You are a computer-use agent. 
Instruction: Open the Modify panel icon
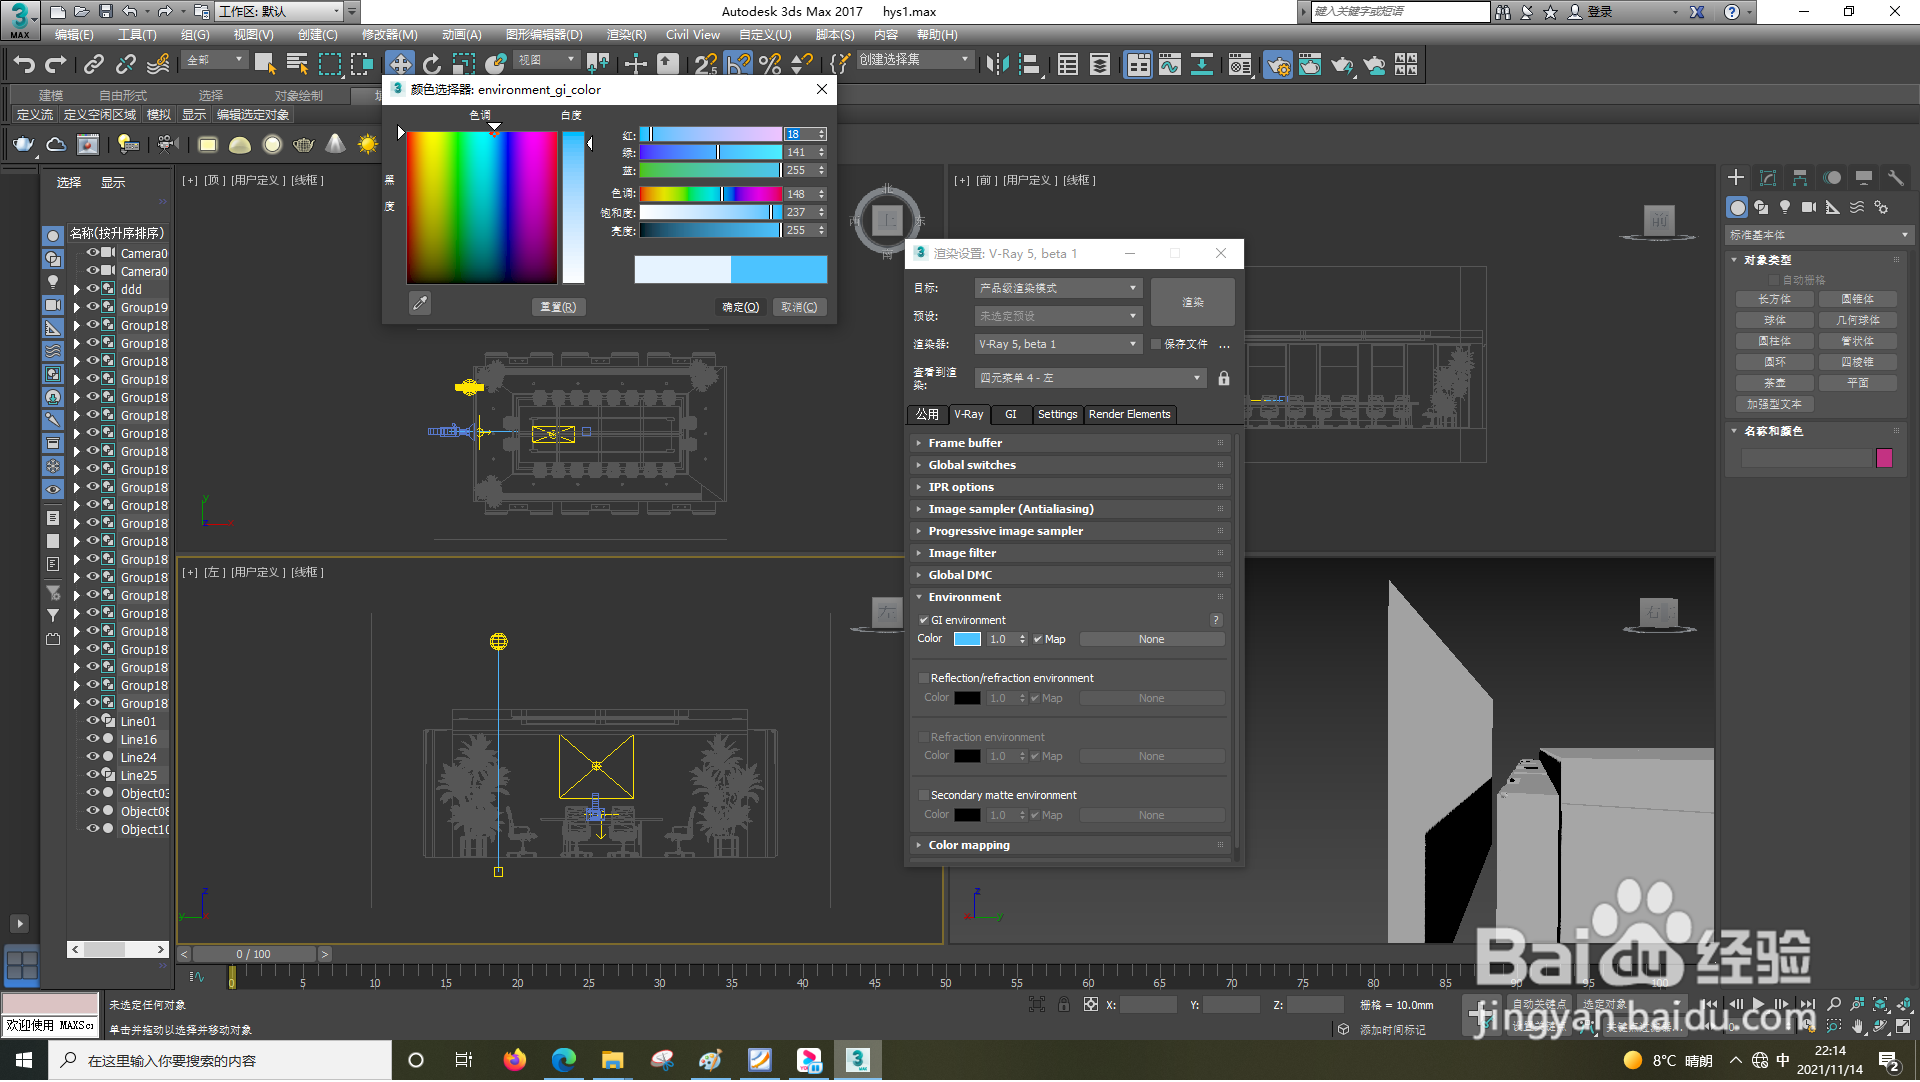coord(1768,178)
